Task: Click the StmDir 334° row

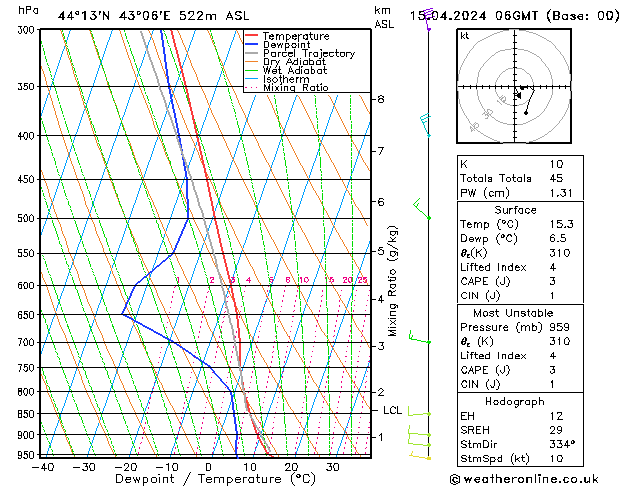Action: [520, 444]
